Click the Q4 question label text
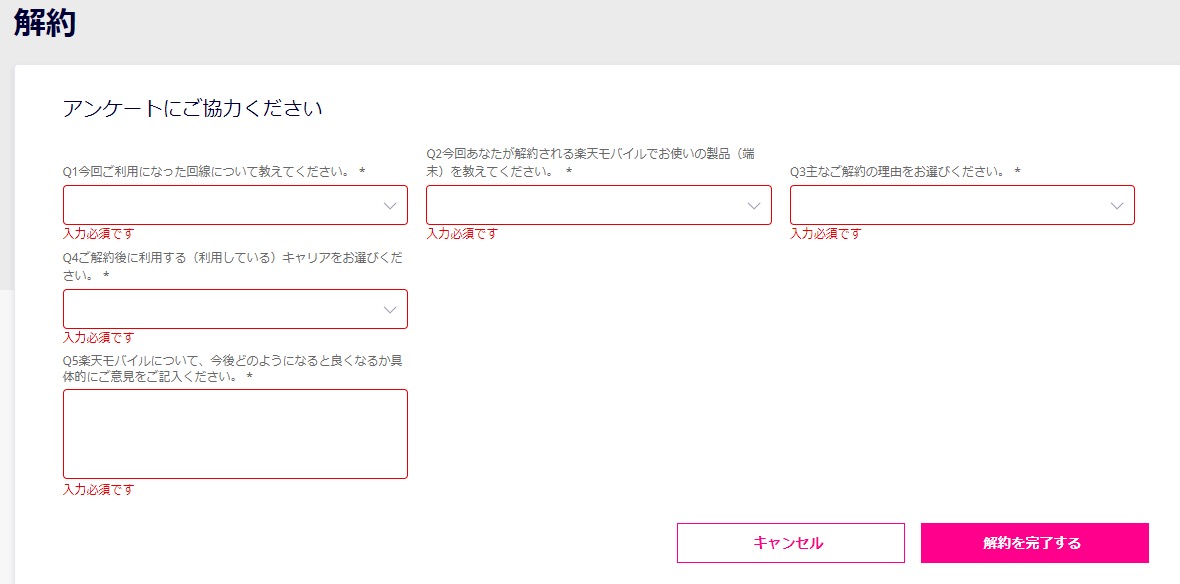 coord(233,266)
